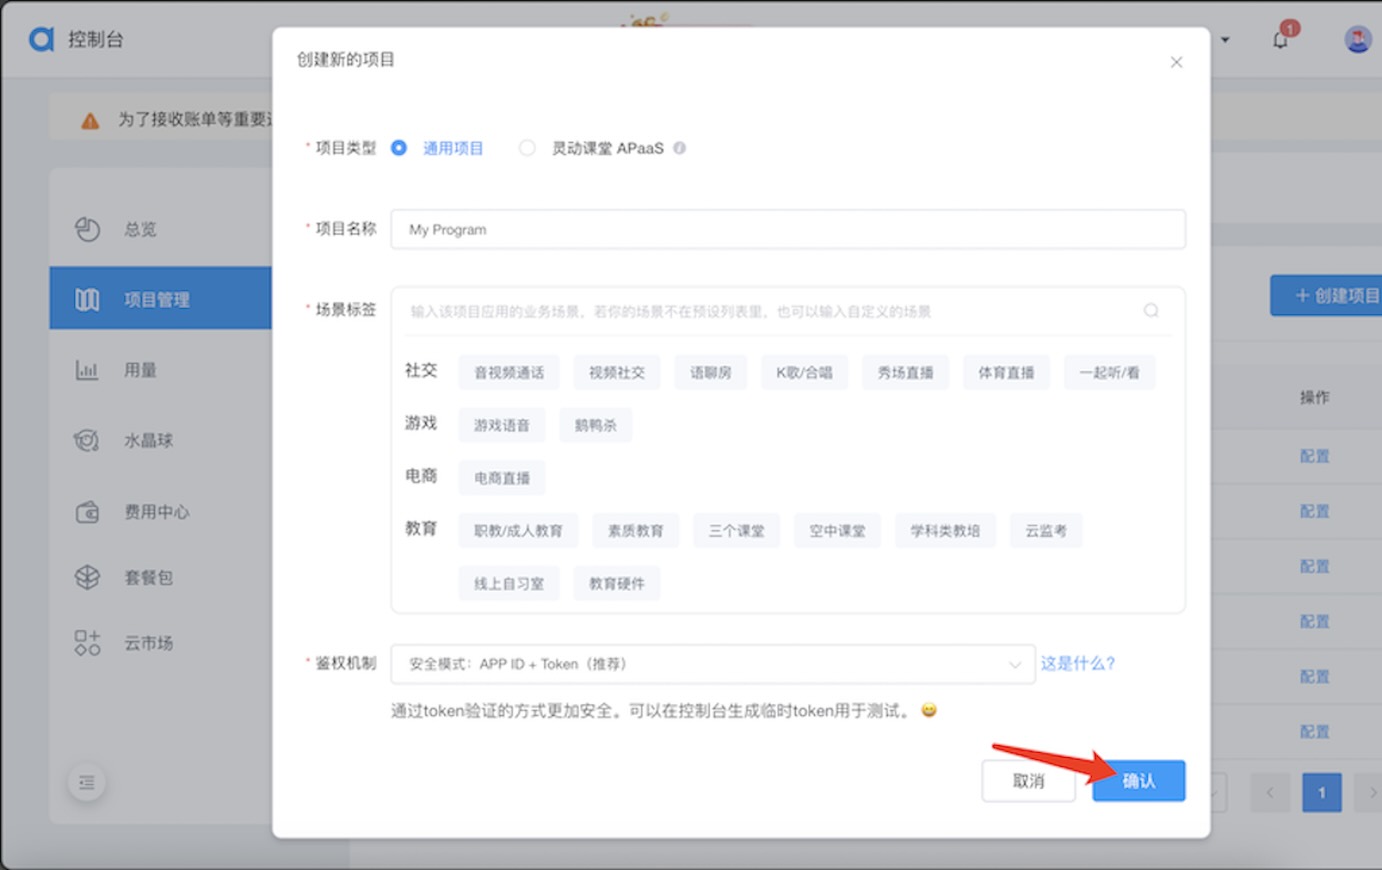
Task: Select the 三个课堂 tag
Action: (736, 531)
